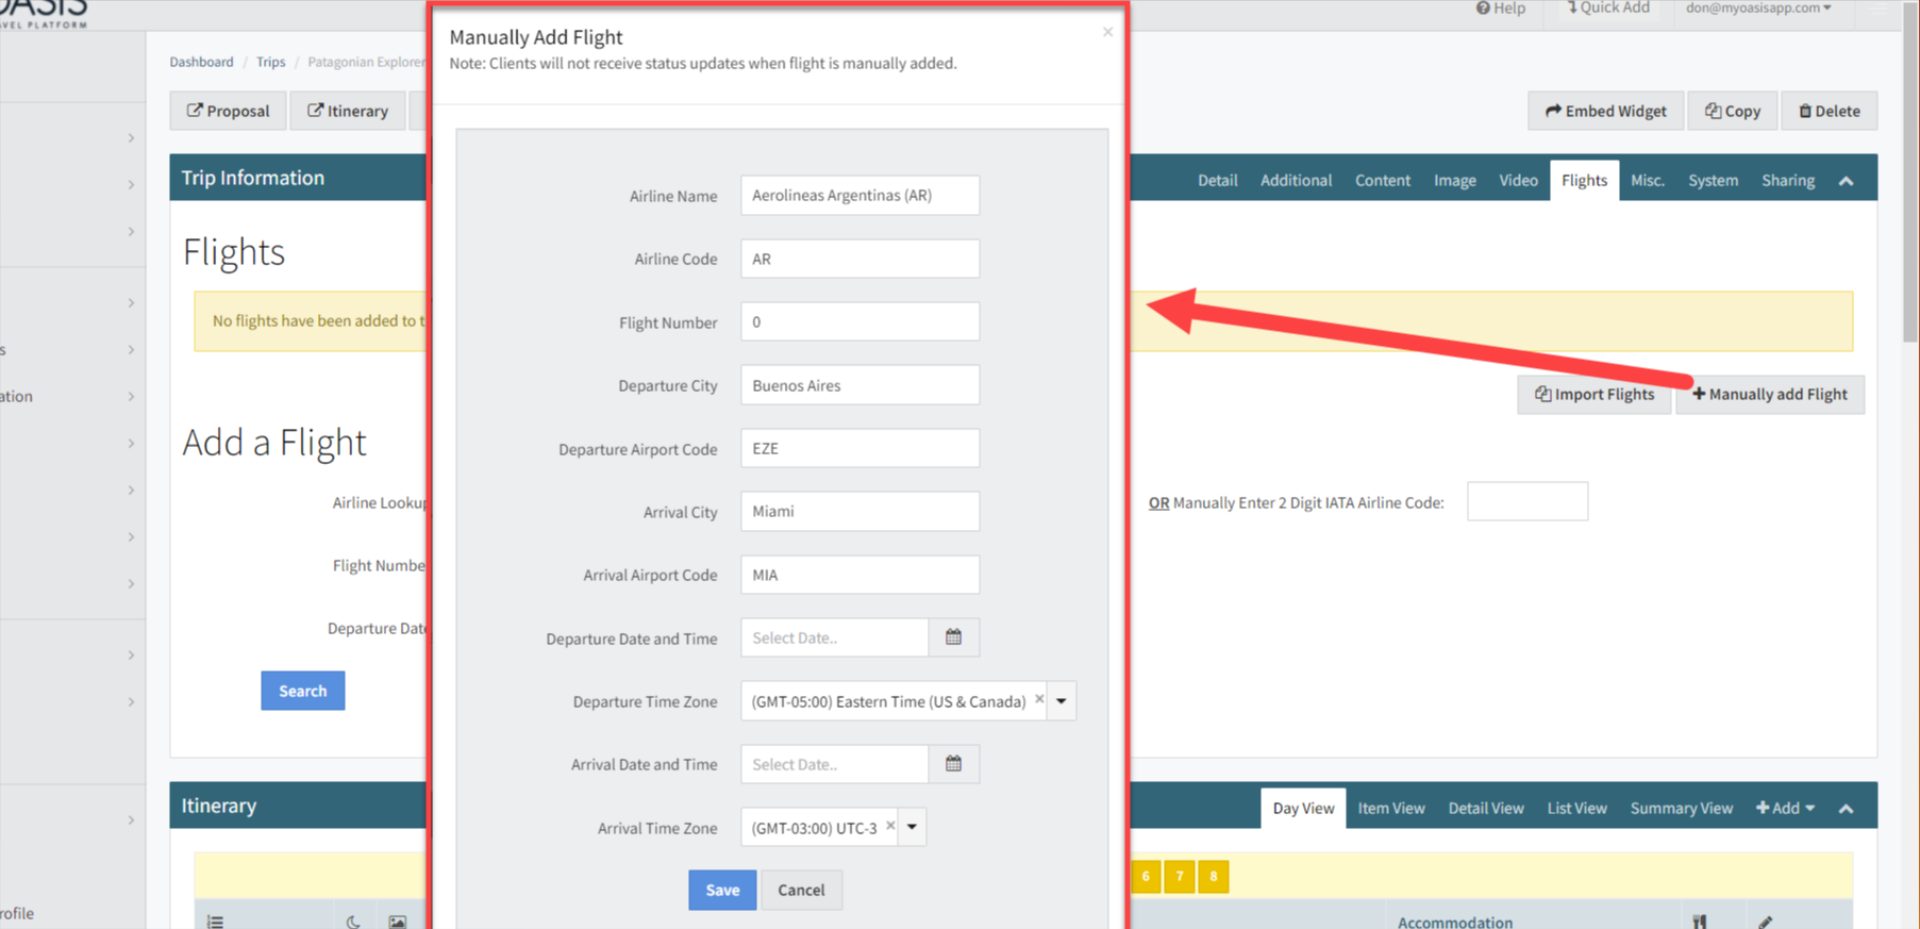
Task: Click the Help link
Action: 1501,8
